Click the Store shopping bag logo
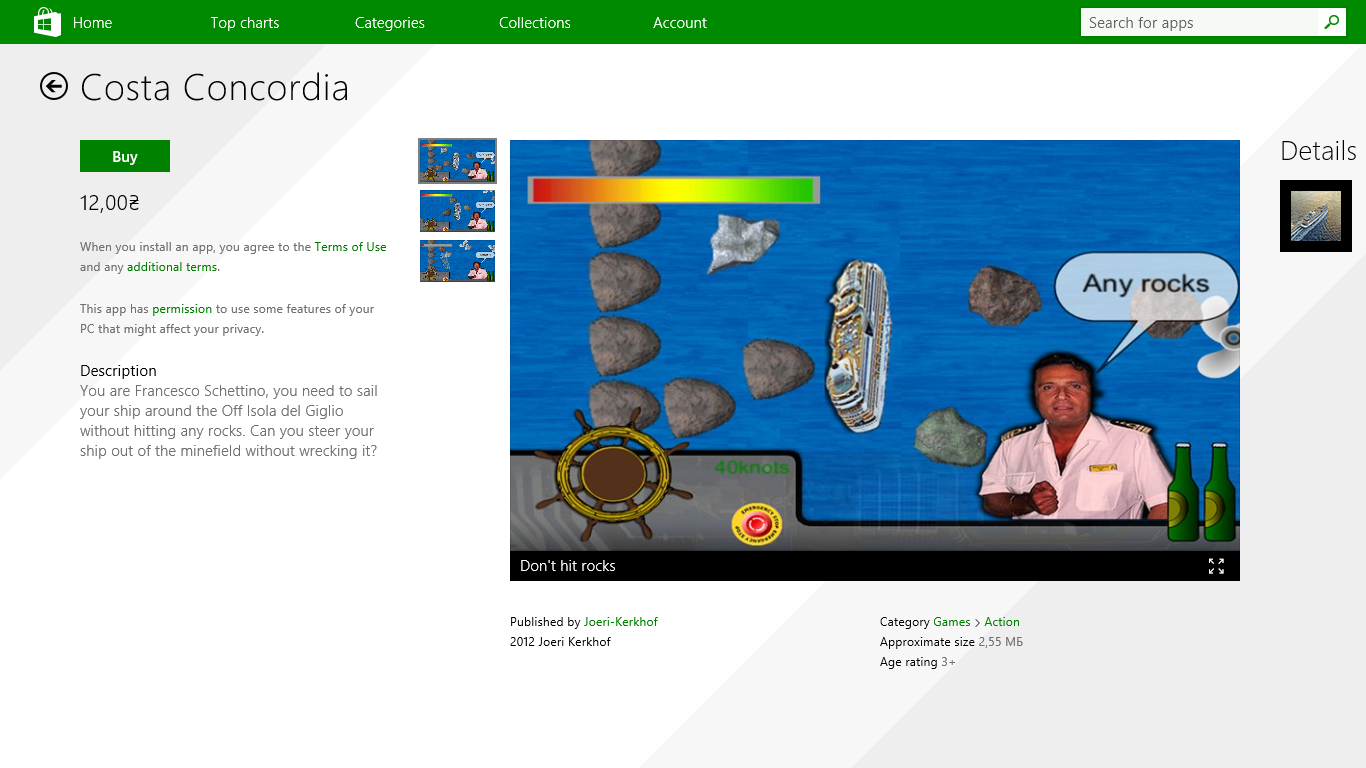Image resolution: width=1366 pixels, height=768 pixels. tap(47, 22)
